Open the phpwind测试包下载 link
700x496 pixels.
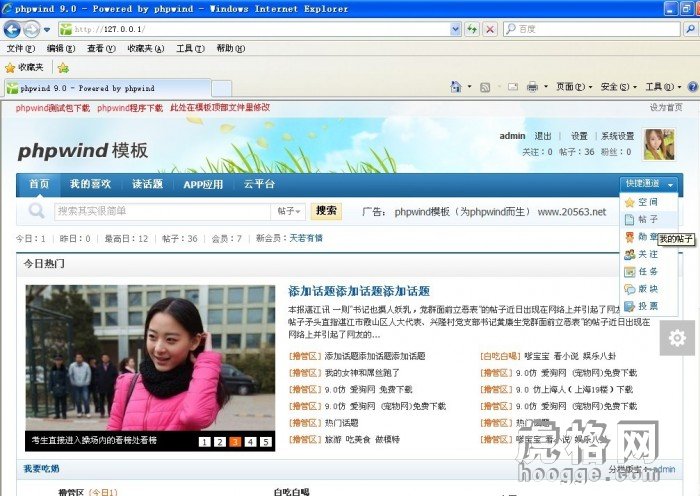53,108
